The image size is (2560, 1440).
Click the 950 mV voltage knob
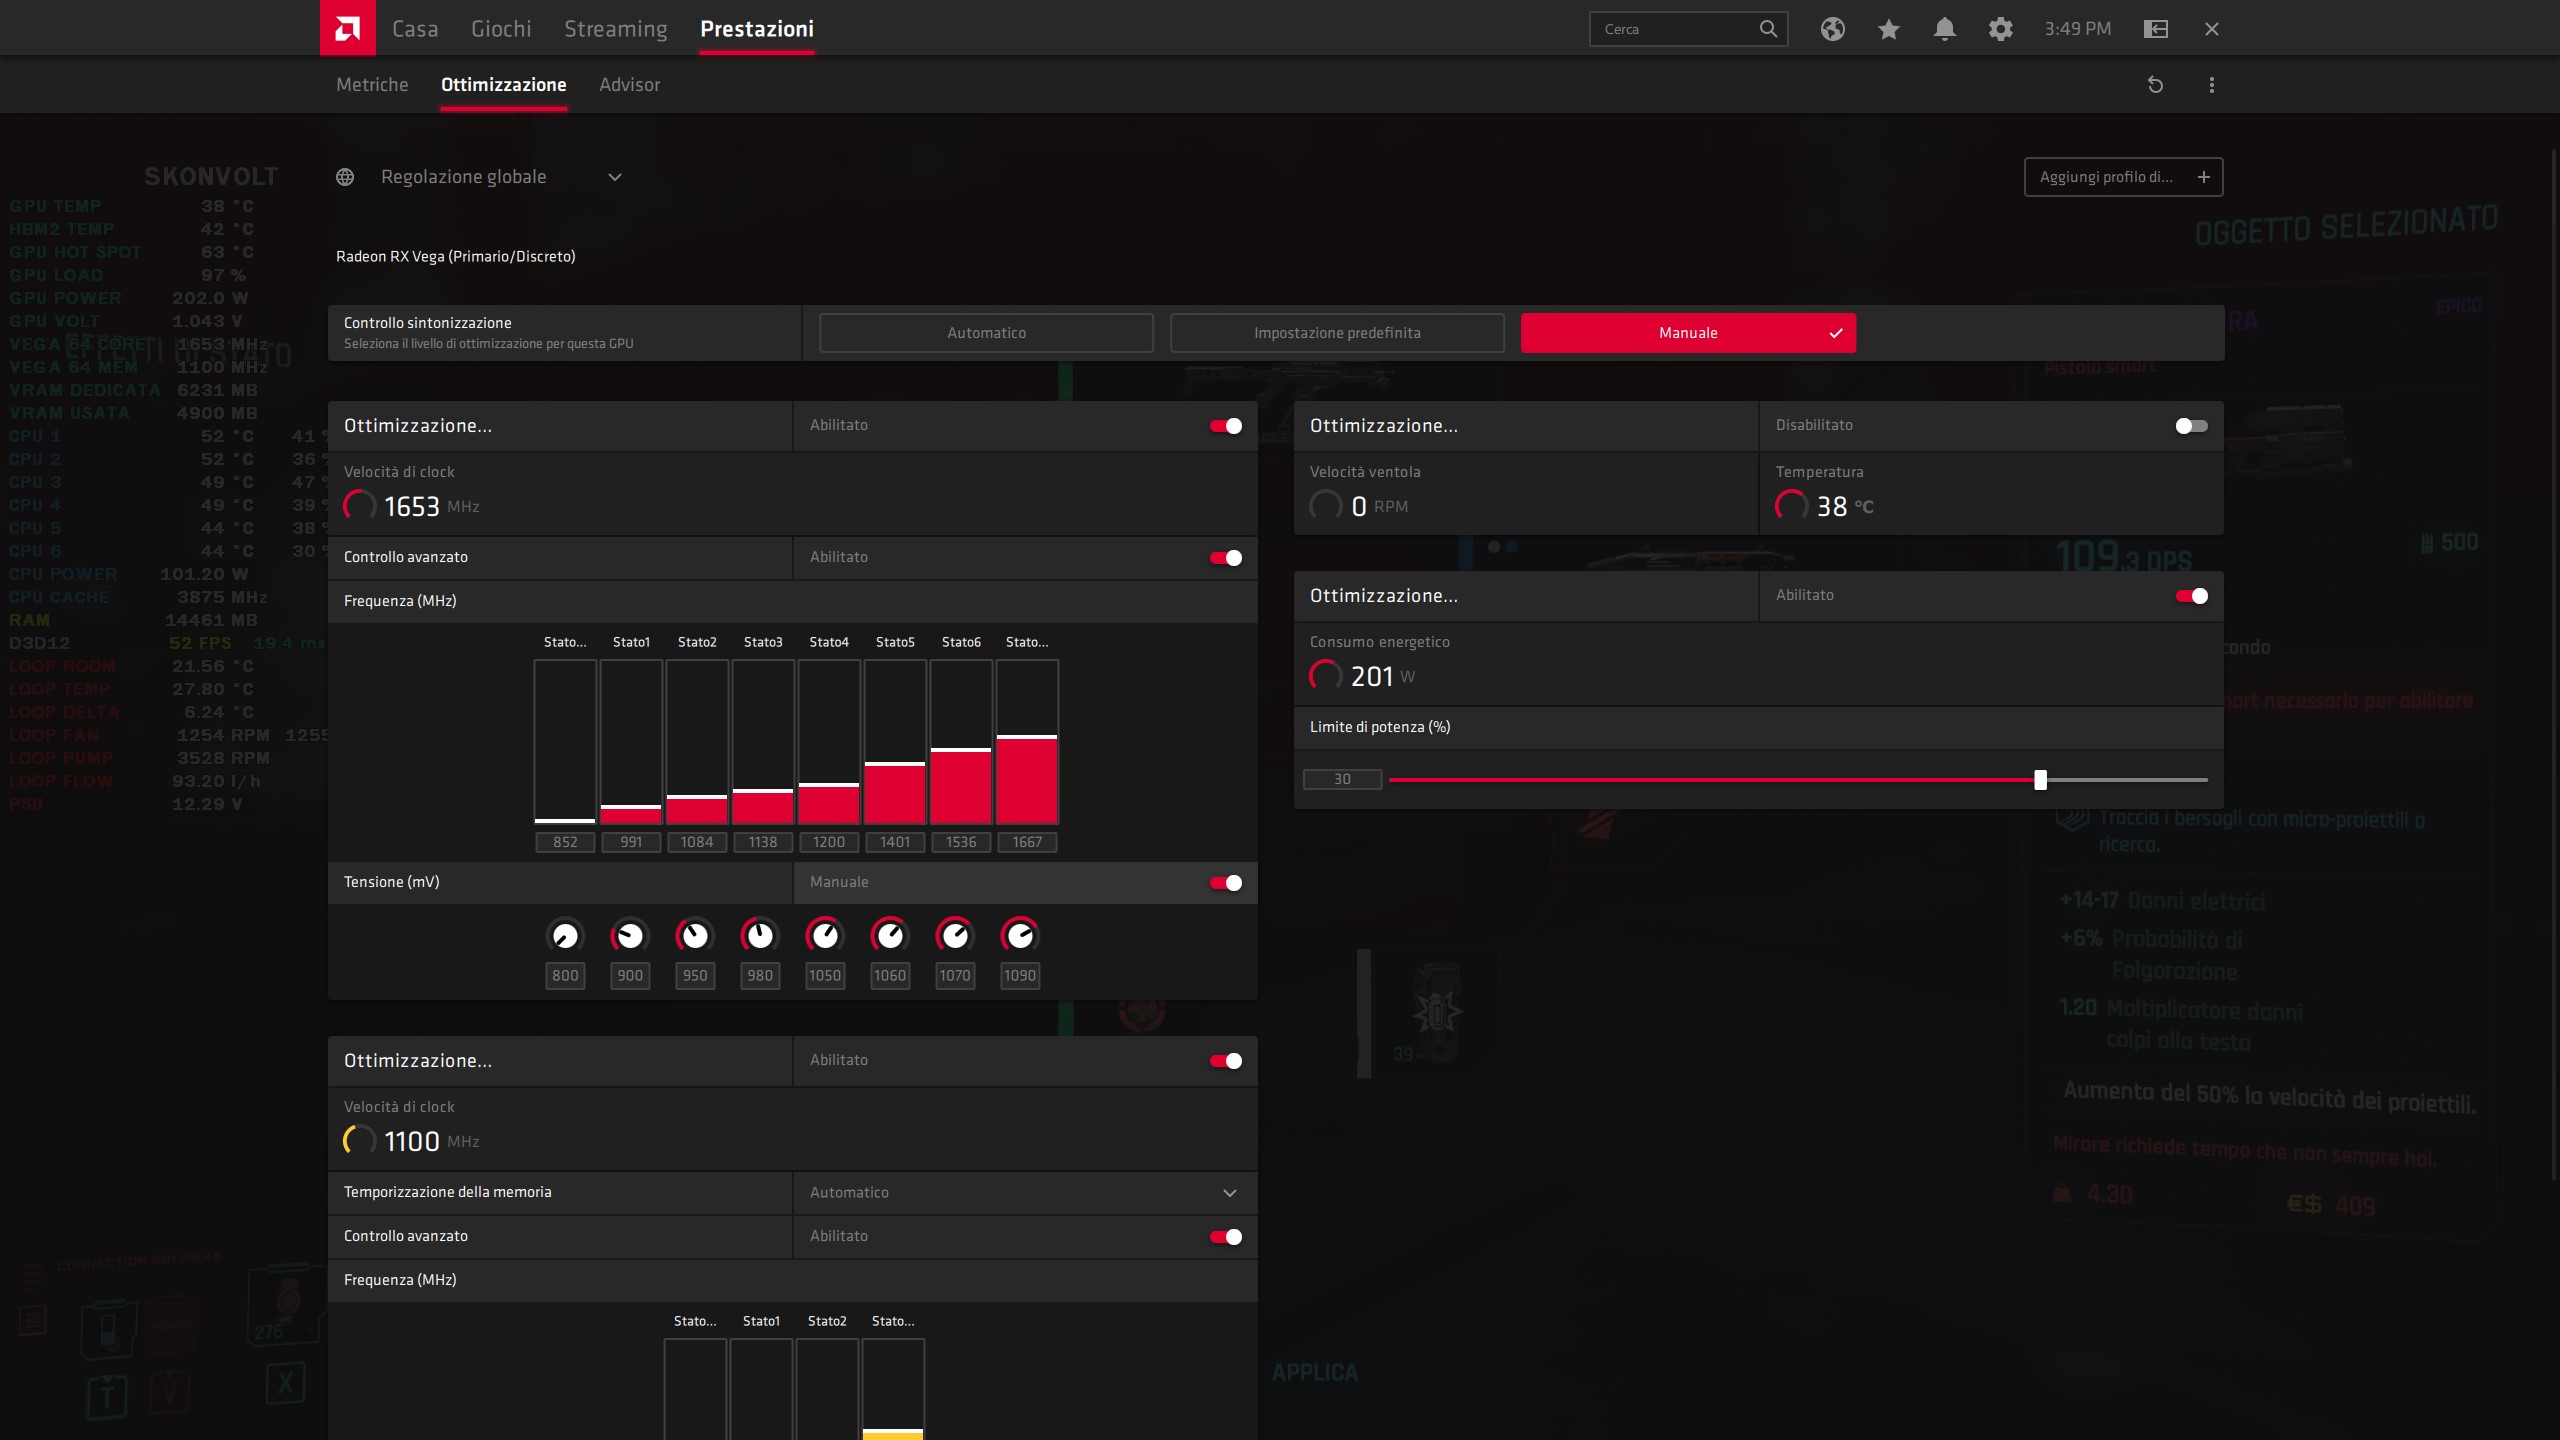695,936
